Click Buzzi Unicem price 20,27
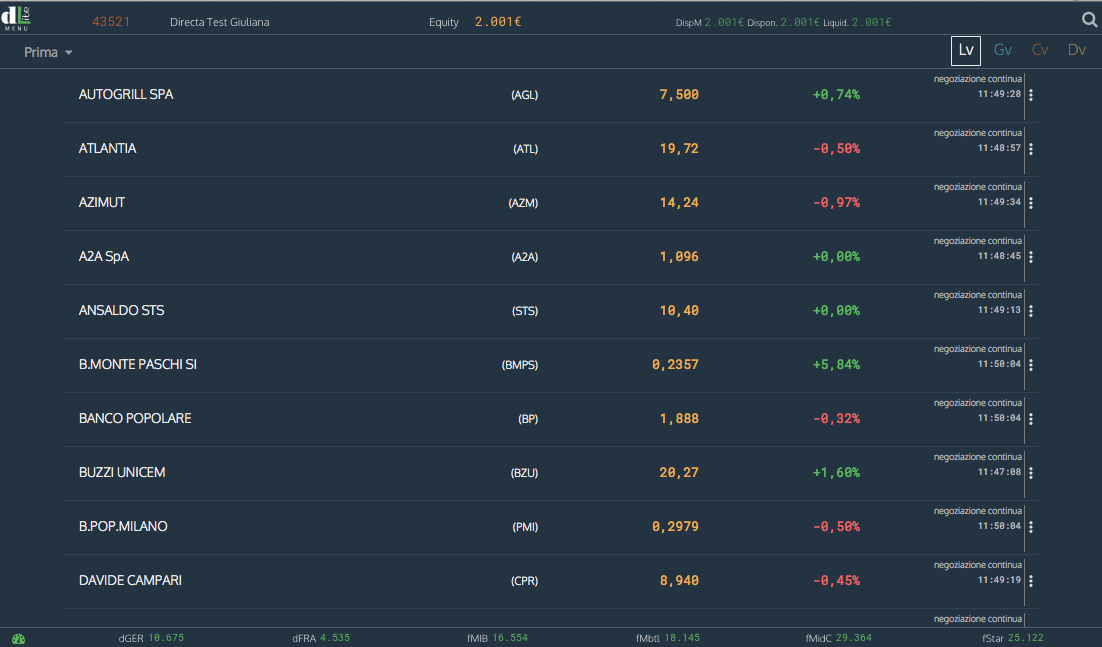The image size is (1102, 647). [x=679, y=473]
